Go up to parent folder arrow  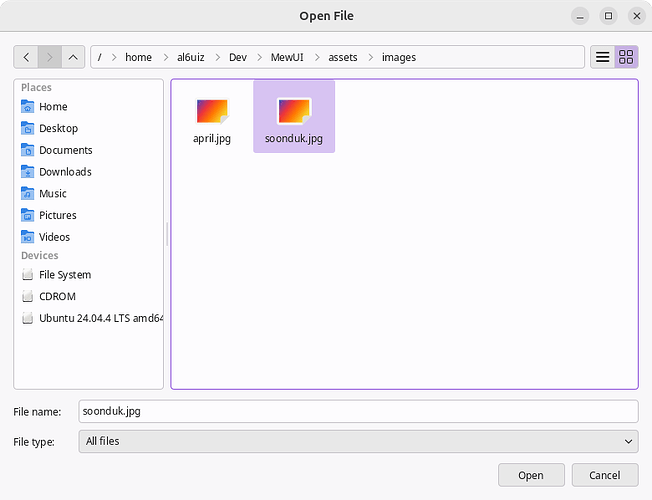click(x=73, y=57)
